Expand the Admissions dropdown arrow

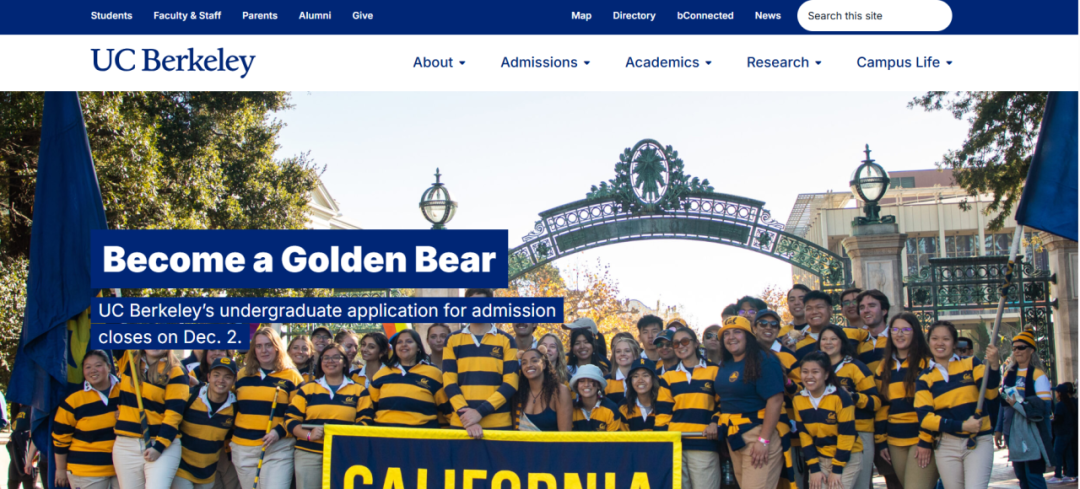[587, 63]
